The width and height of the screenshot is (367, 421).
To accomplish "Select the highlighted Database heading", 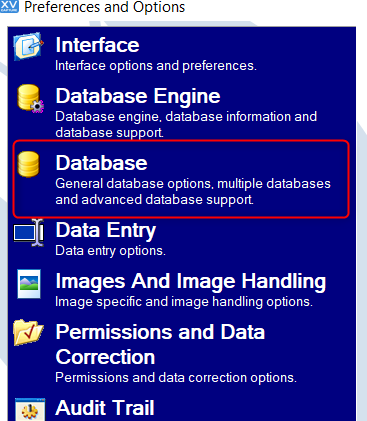I will (101, 163).
